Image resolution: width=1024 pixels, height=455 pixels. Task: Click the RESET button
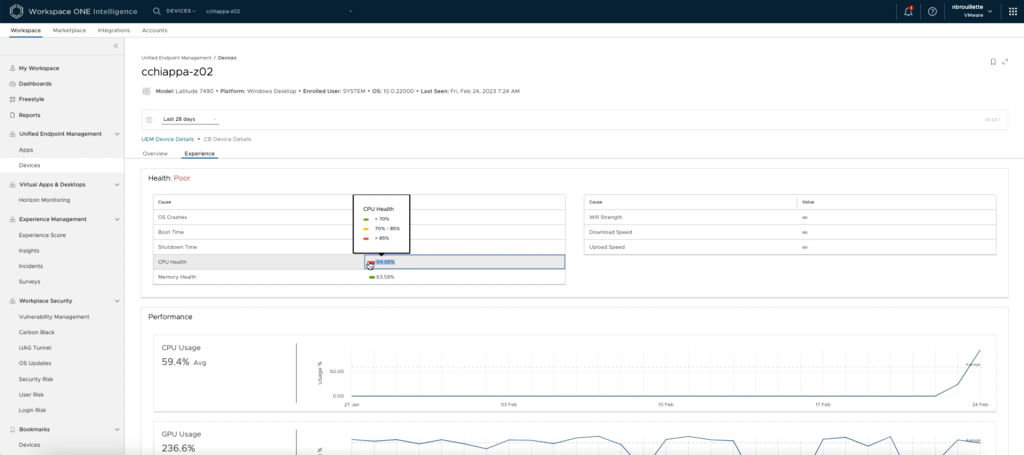click(x=992, y=120)
